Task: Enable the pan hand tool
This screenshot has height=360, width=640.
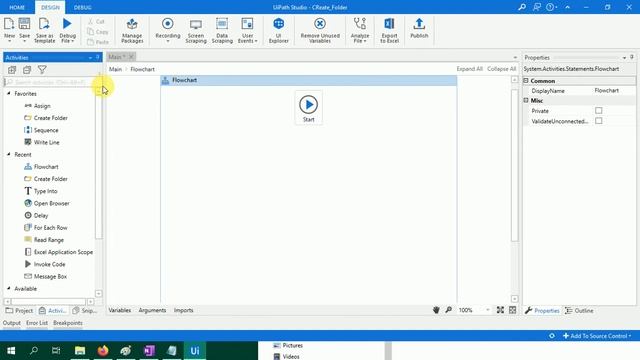Action: pyautogui.click(x=436, y=310)
